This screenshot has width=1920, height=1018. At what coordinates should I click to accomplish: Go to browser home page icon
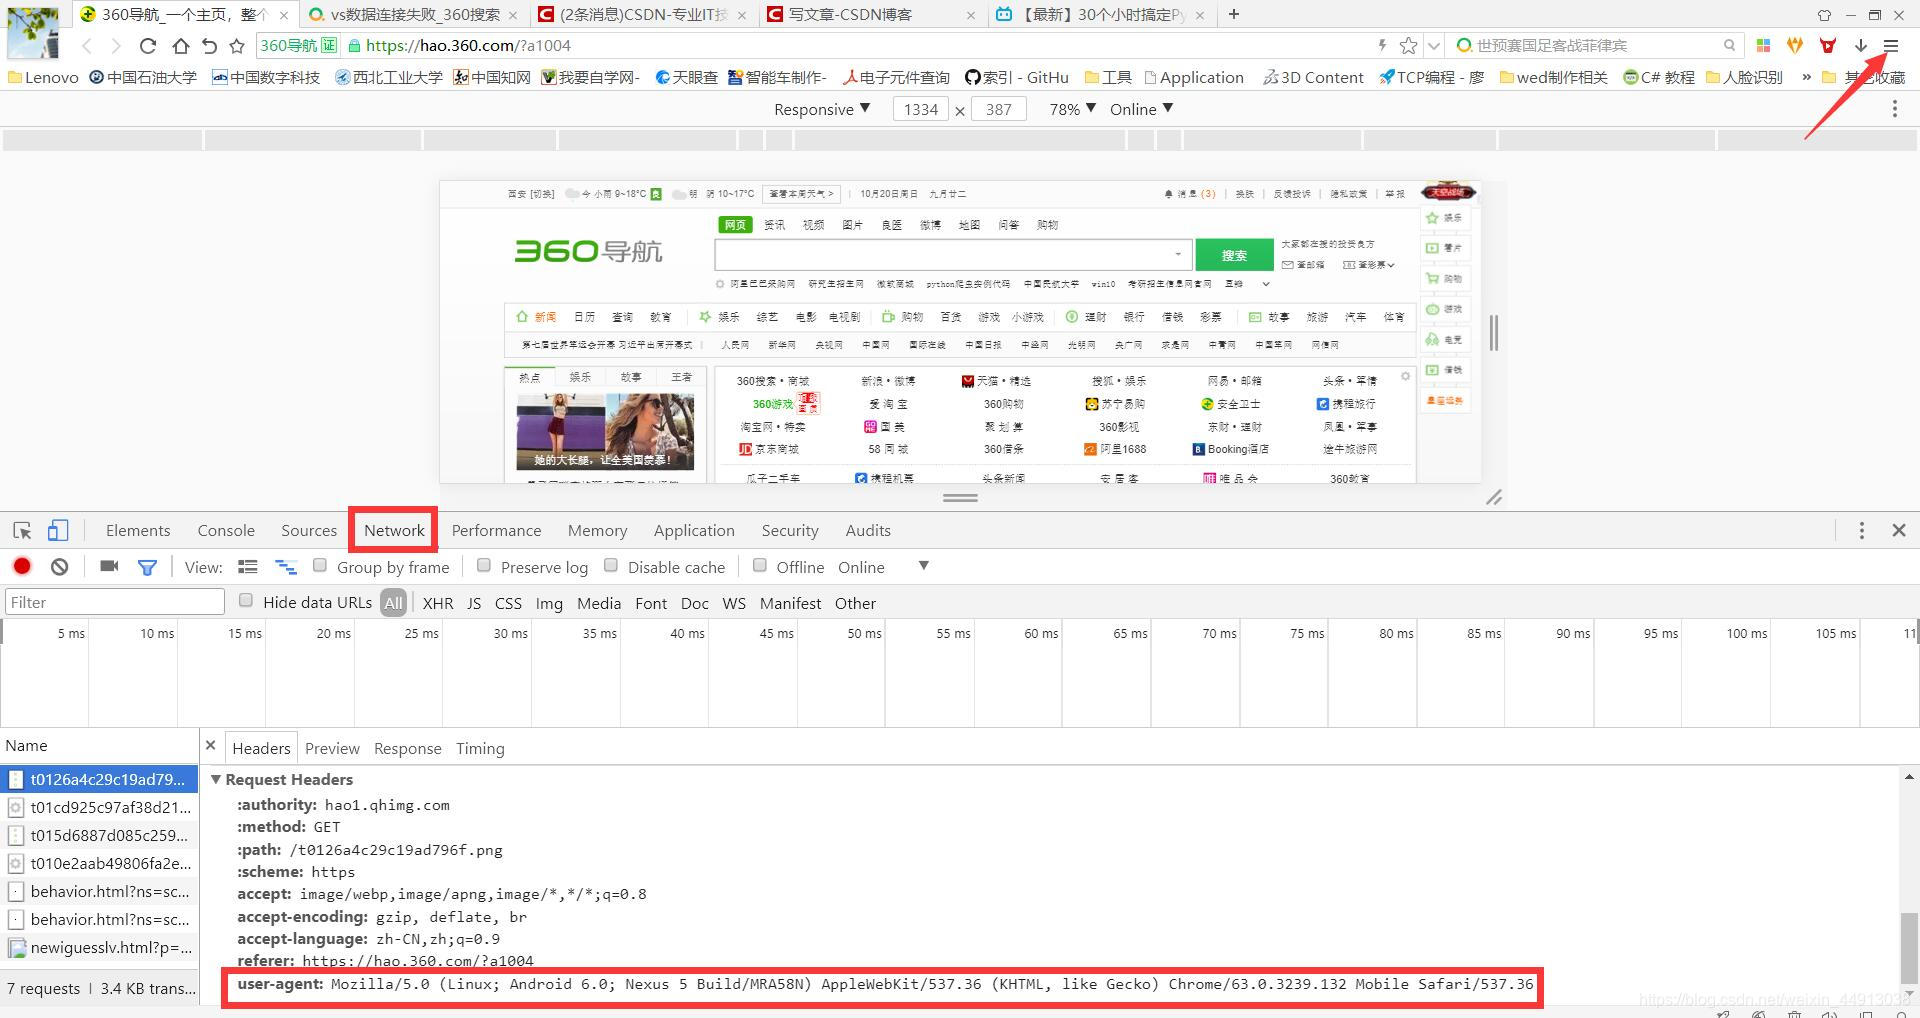tap(180, 46)
